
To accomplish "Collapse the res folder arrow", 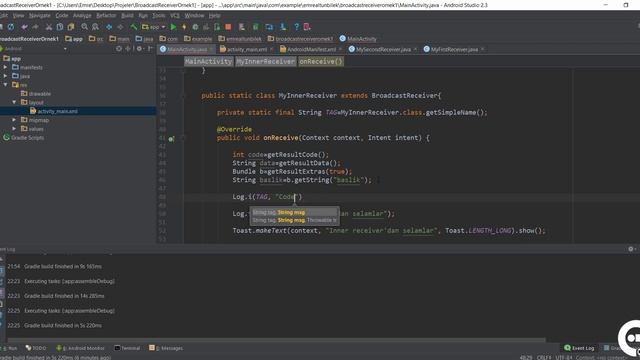I will pos(5,85).
